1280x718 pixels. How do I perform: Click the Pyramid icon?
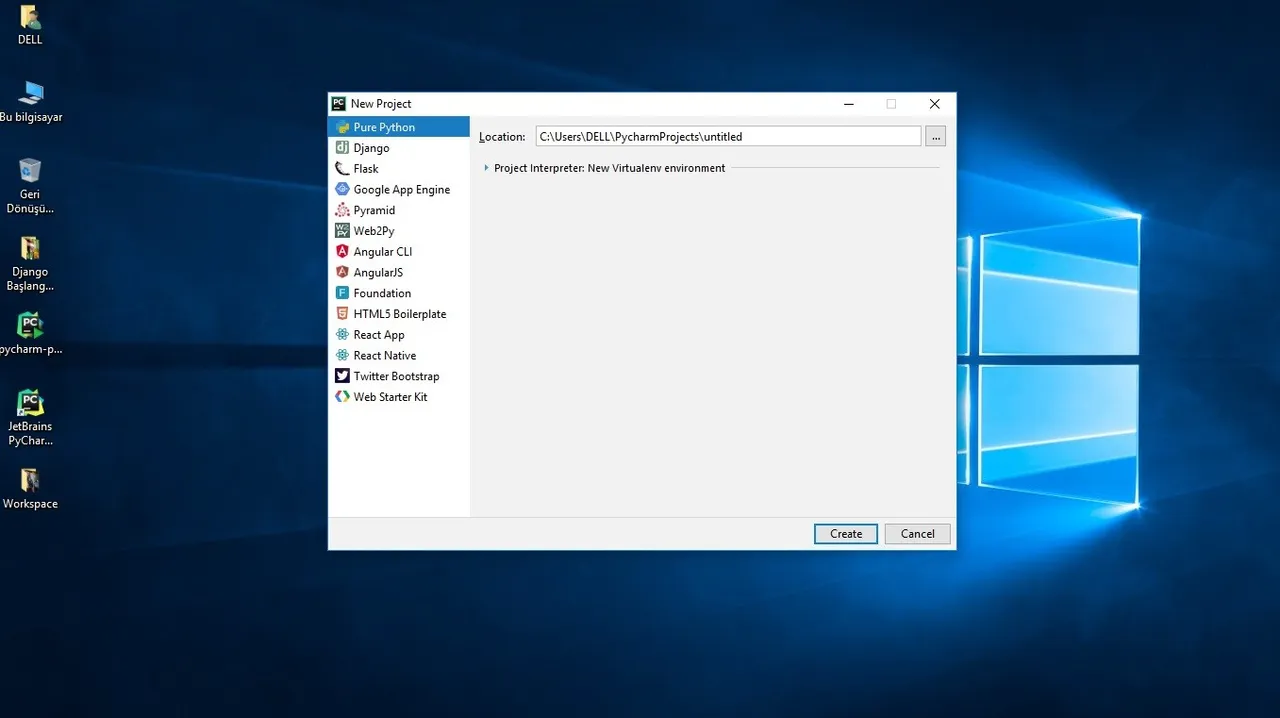(342, 210)
